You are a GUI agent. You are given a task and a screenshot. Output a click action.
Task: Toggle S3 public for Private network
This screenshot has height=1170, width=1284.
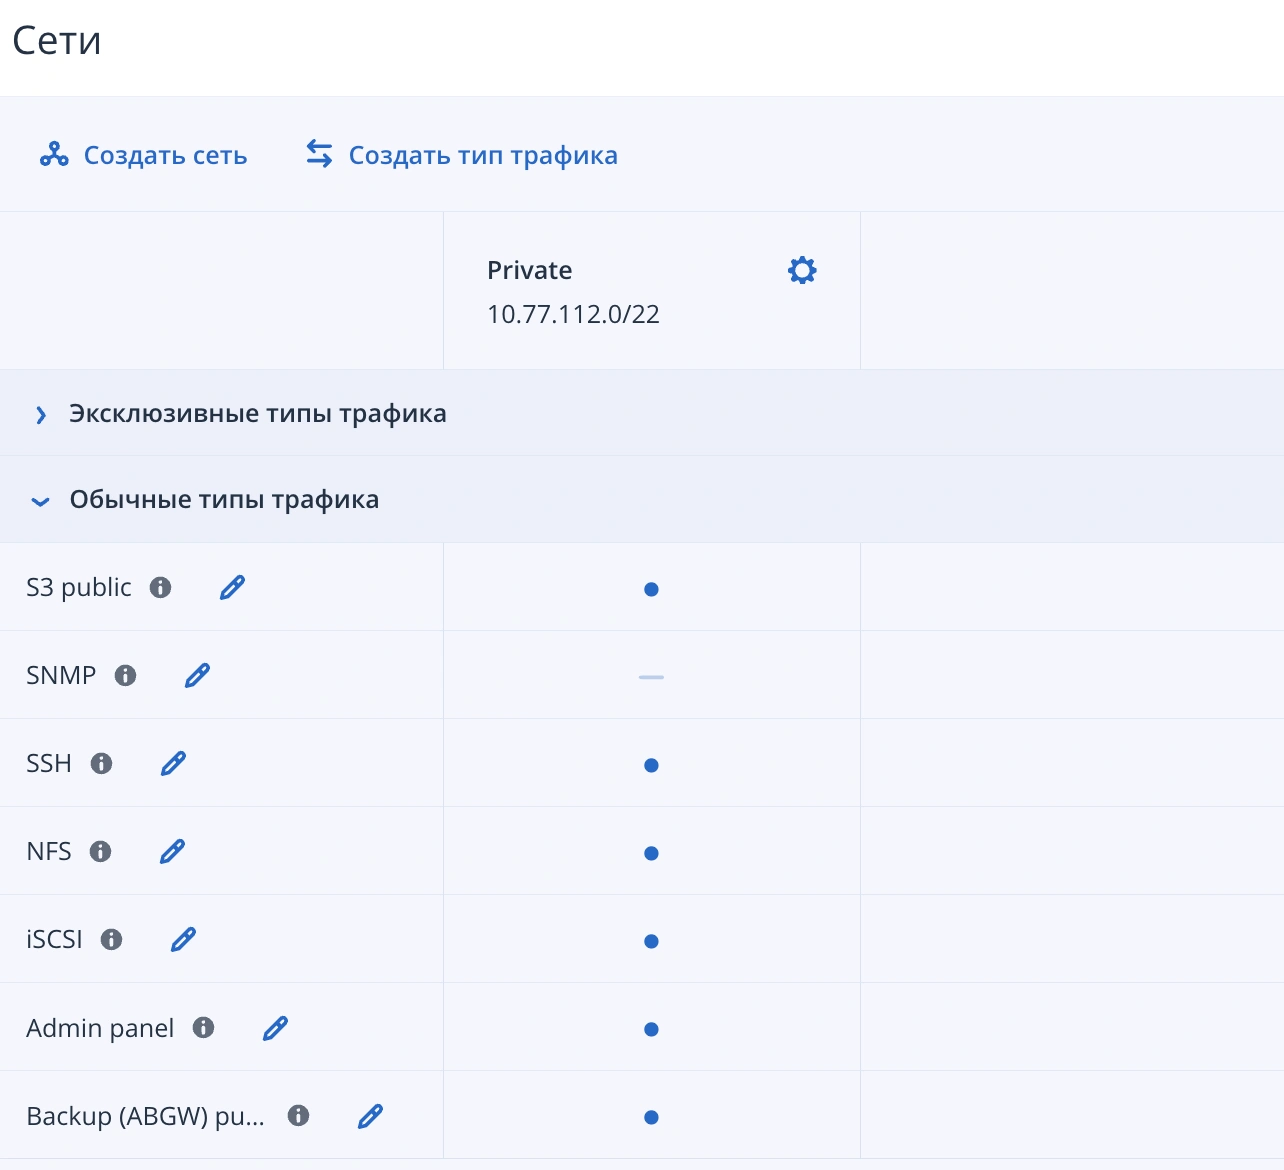click(651, 590)
